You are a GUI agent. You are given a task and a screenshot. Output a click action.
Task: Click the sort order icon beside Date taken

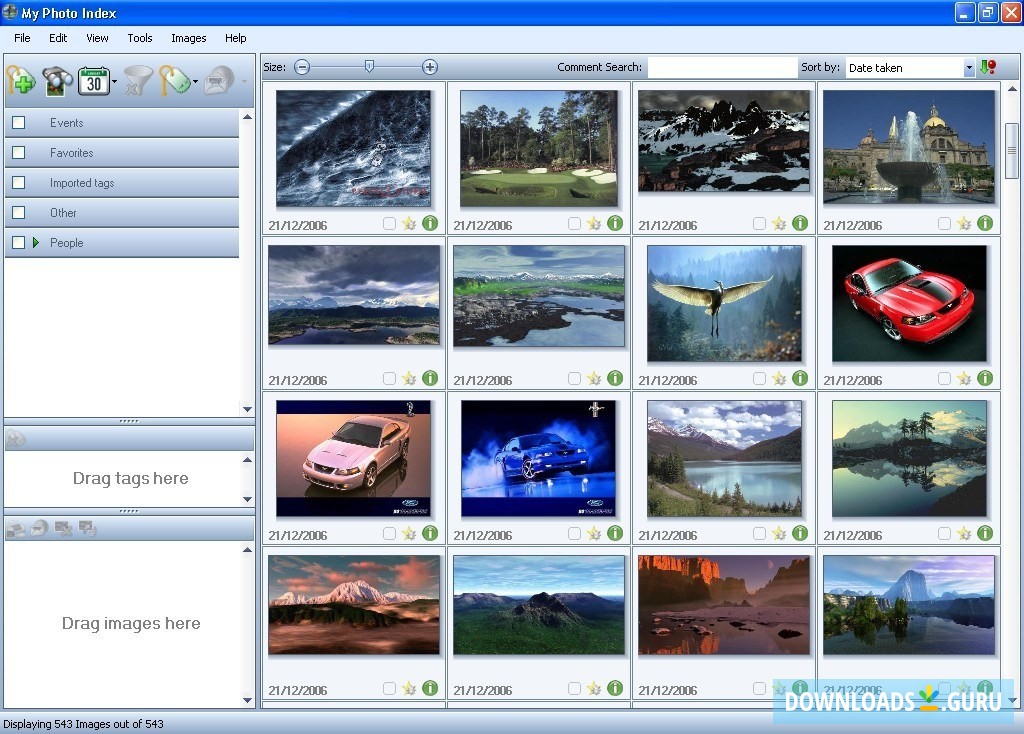click(990, 67)
